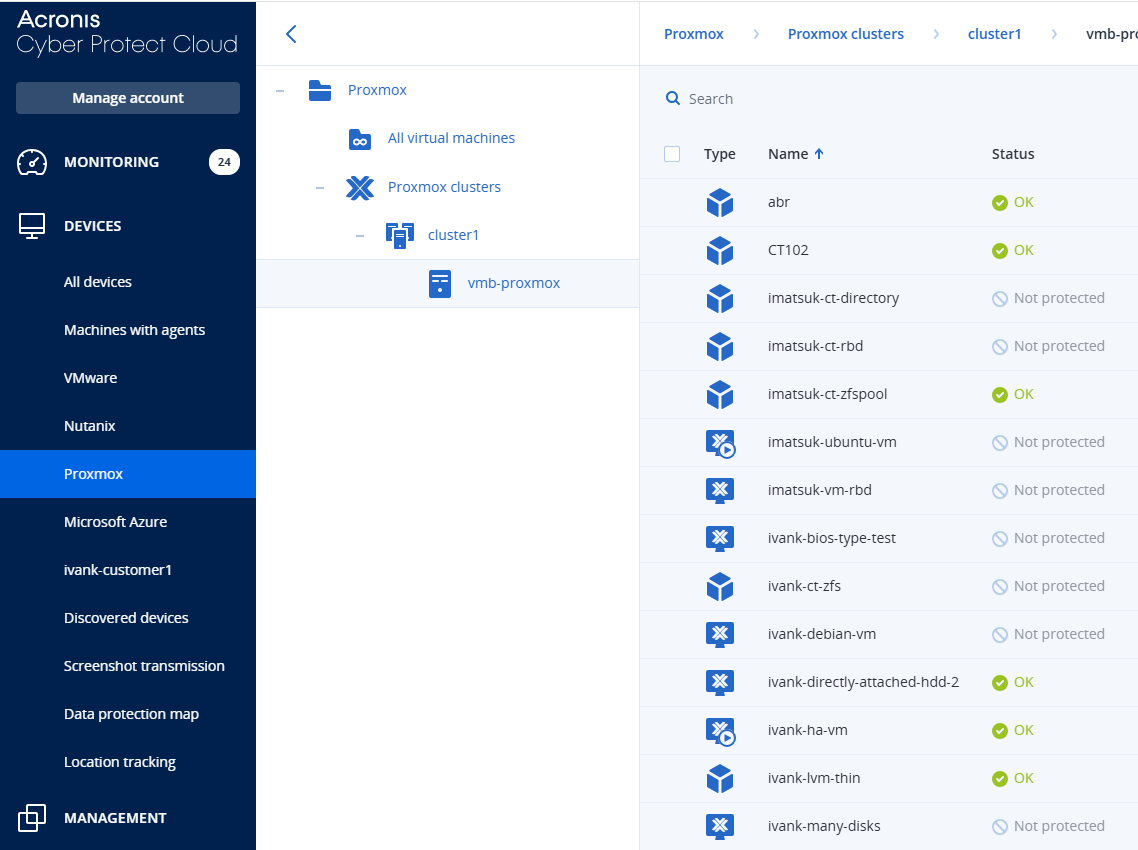
Task: Click Not protected status of ivank-debian-vm
Action: (1049, 634)
